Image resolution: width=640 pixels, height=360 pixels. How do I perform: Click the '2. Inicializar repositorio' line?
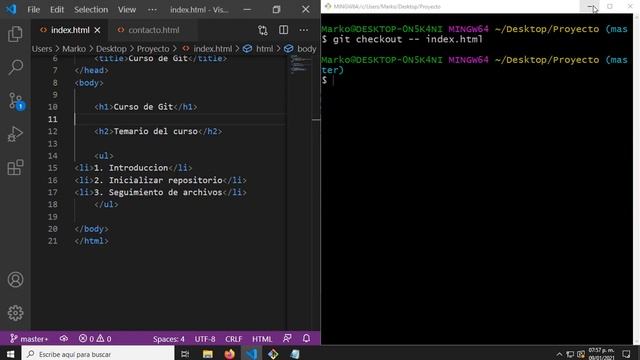click(160, 180)
